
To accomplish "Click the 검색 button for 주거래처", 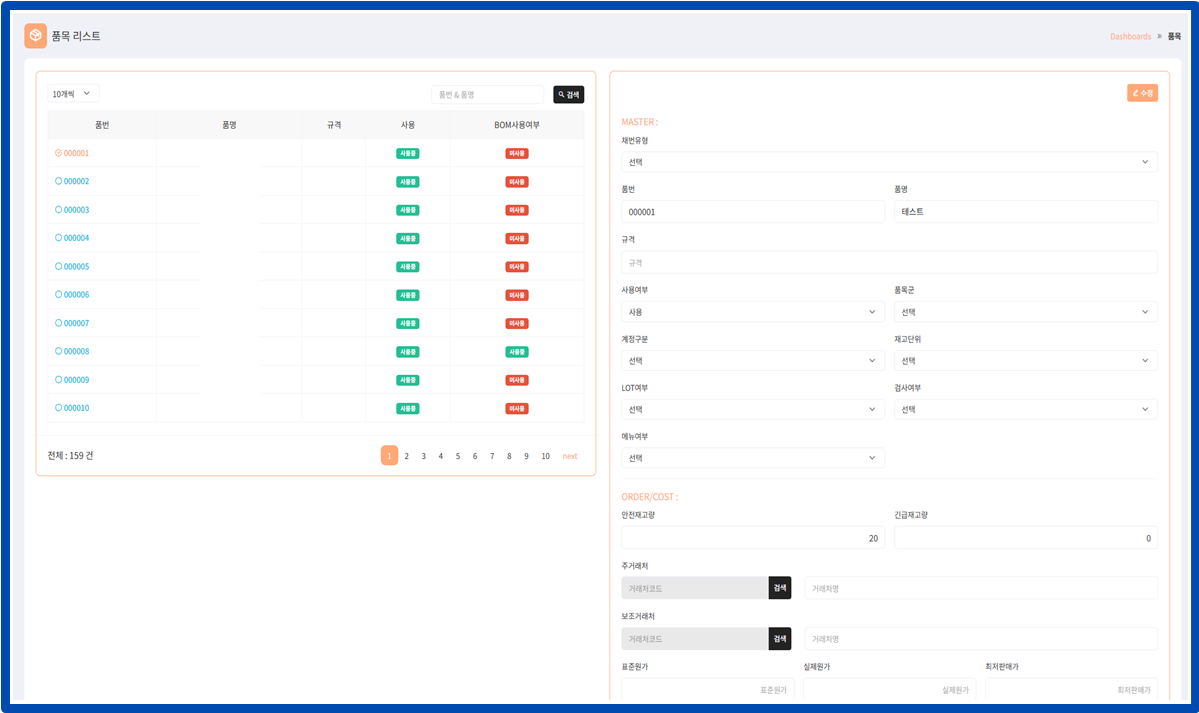I will tap(779, 588).
